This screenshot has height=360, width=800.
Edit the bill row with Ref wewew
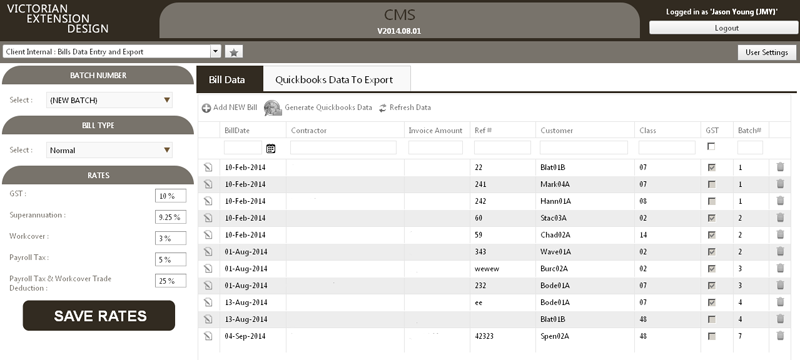[208, 268]
